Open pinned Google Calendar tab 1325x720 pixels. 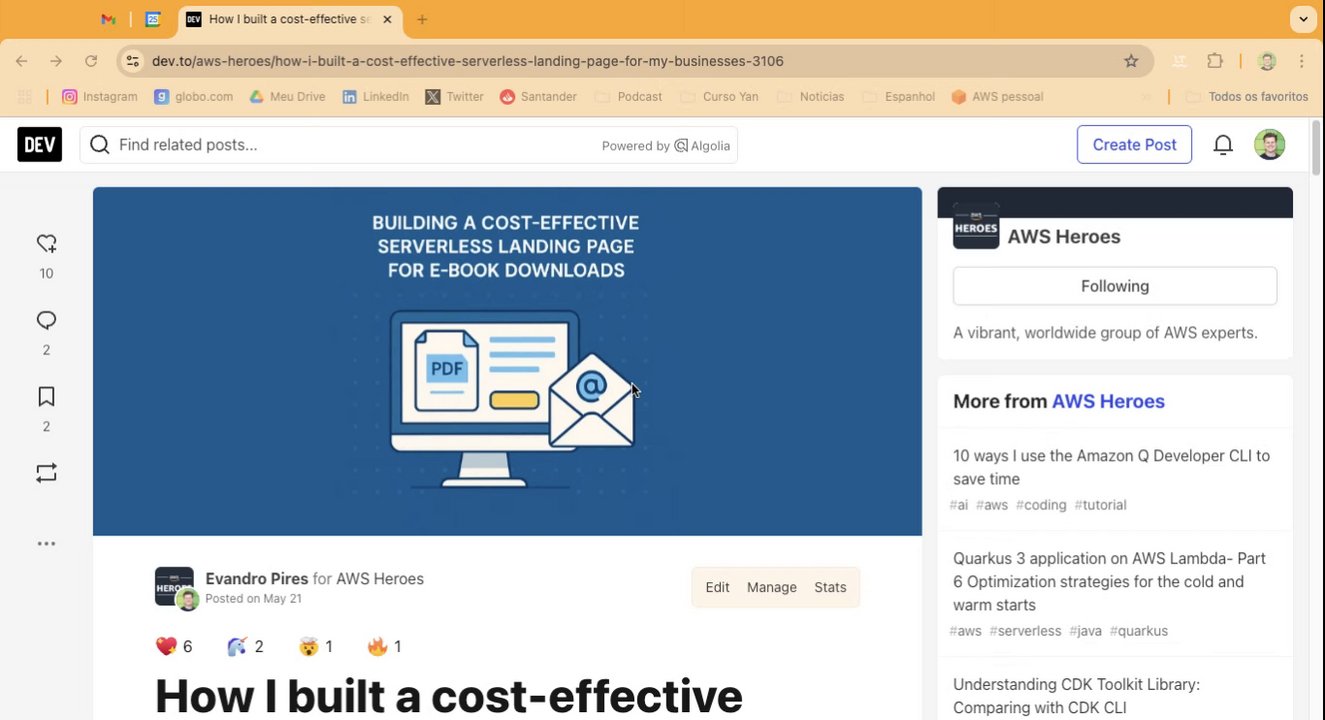[x=153, y=19]
